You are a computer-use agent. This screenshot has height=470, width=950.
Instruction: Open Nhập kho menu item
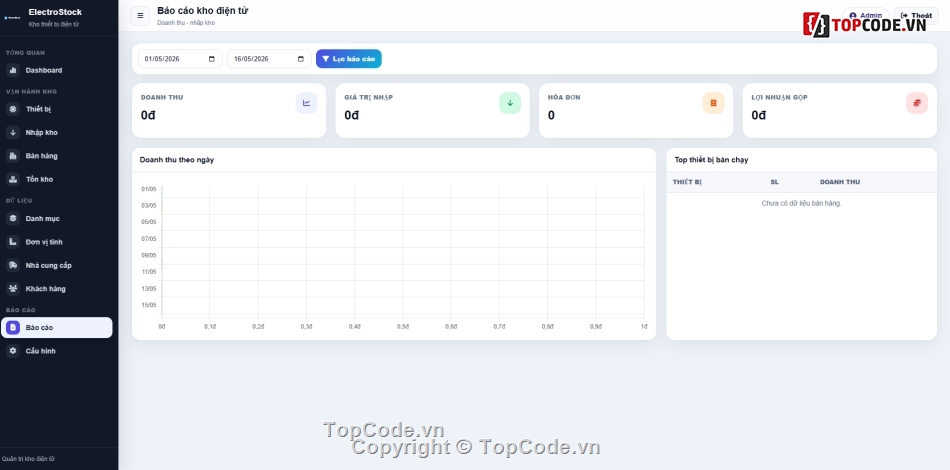point(56,133)
